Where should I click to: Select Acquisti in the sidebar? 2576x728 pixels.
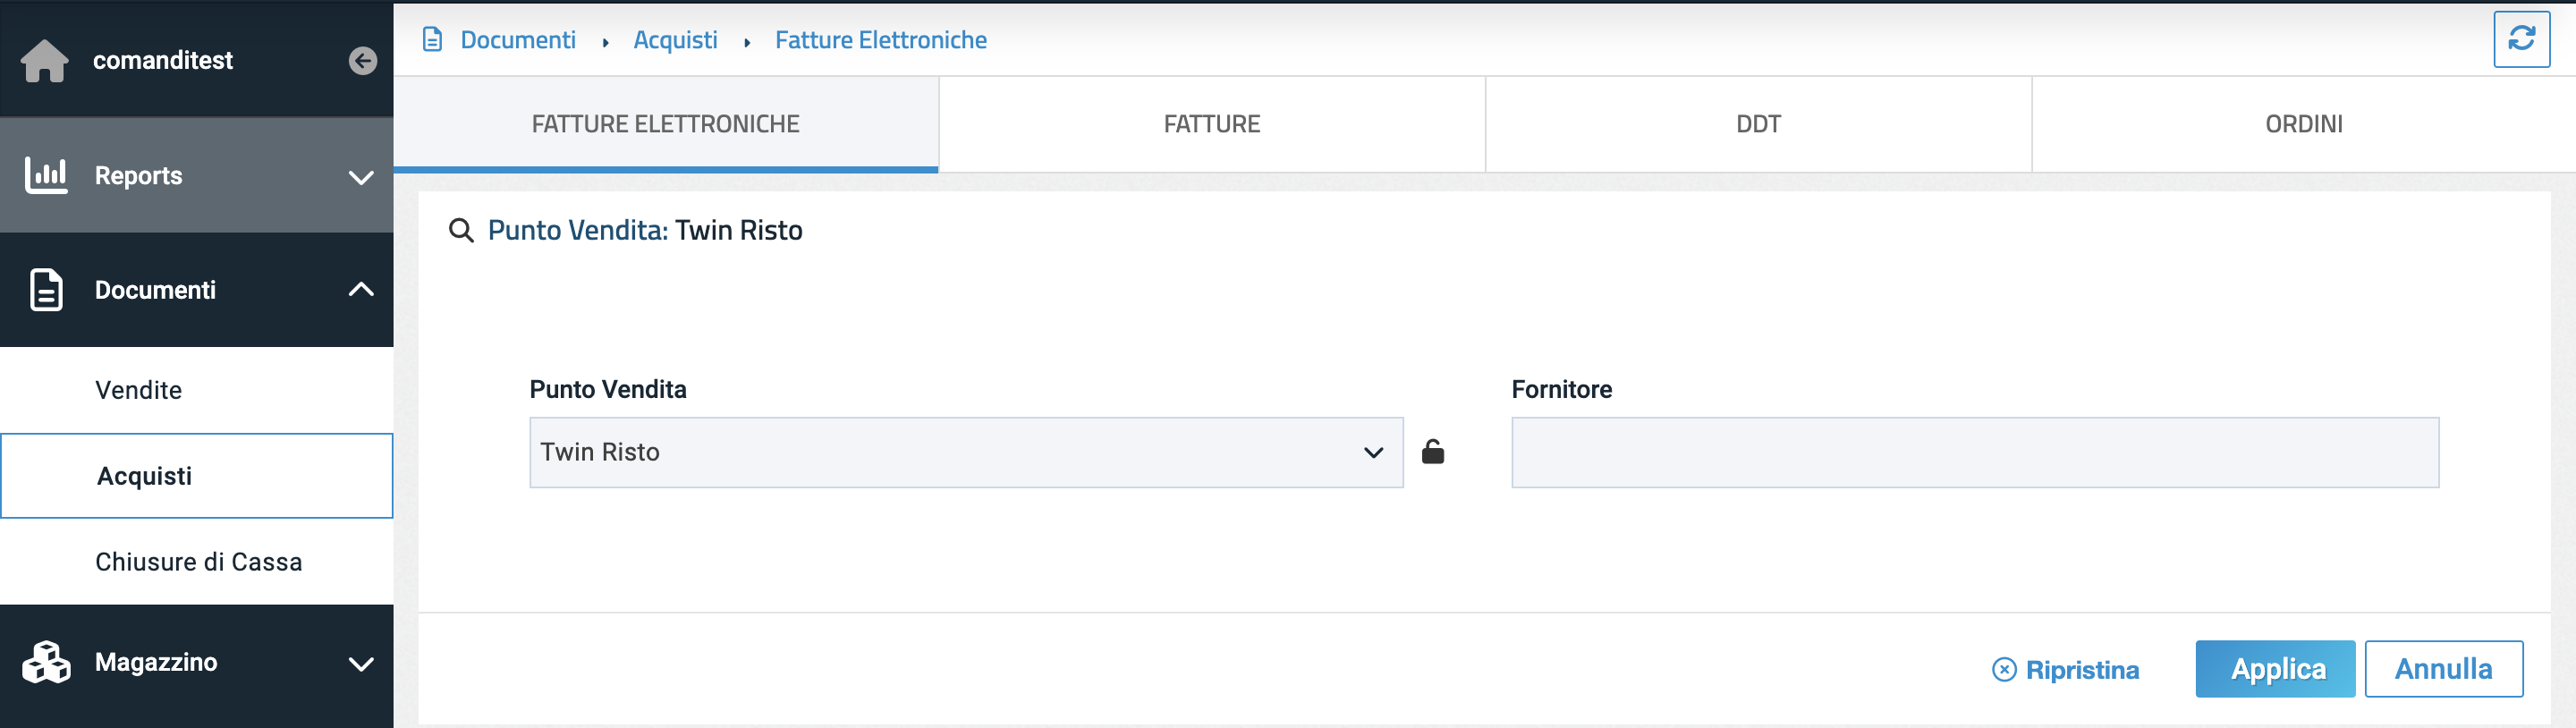pos(197,476)
